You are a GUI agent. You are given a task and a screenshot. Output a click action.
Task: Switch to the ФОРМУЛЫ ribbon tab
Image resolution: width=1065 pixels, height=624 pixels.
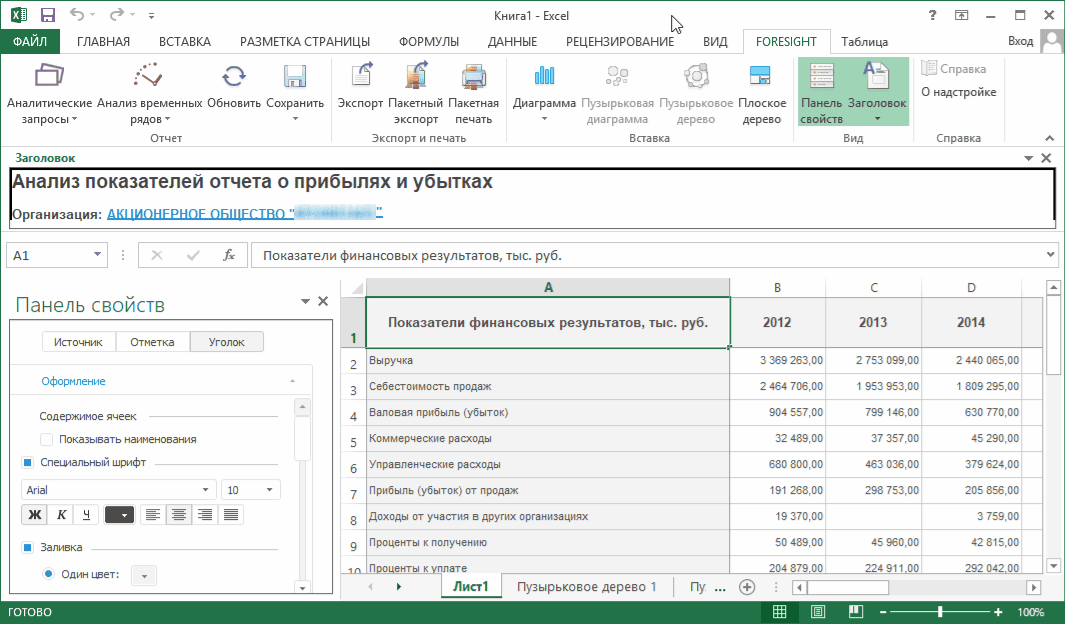[x=428, y=41]
